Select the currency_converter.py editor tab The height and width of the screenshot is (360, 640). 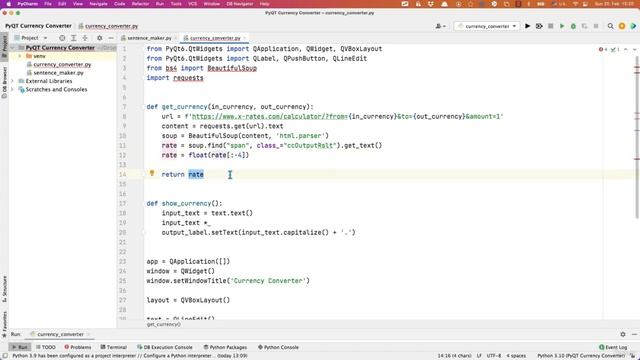point(215,38)
